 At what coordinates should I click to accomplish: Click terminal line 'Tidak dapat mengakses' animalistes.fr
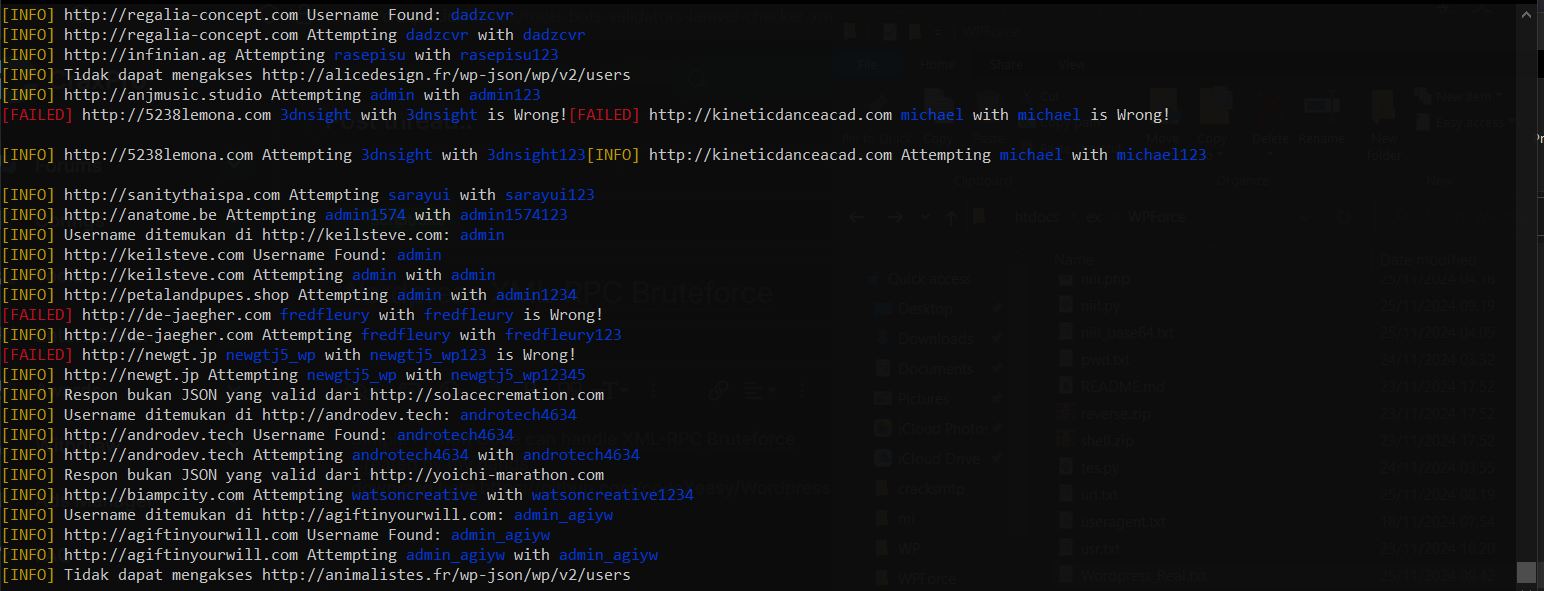pyautogui.click(x=316, y=575)
